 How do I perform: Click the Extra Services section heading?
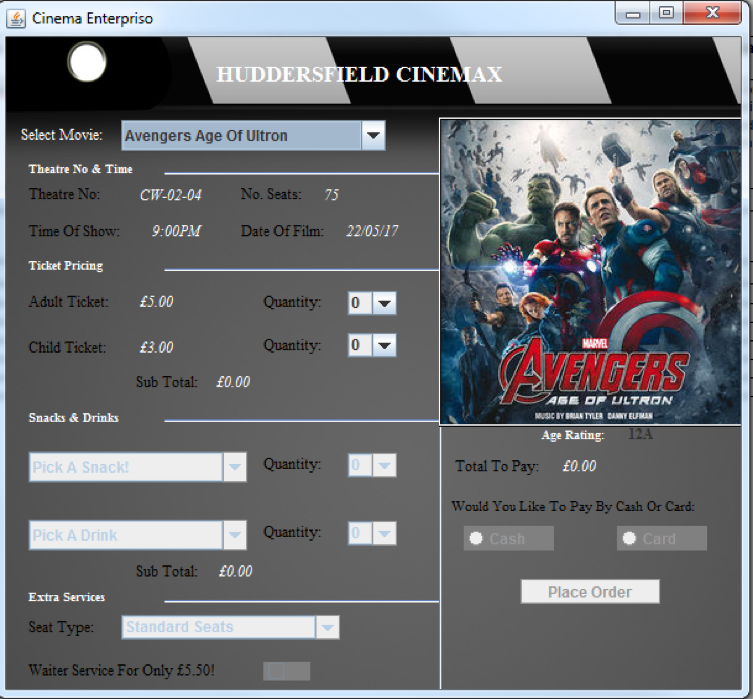[67, 597]
